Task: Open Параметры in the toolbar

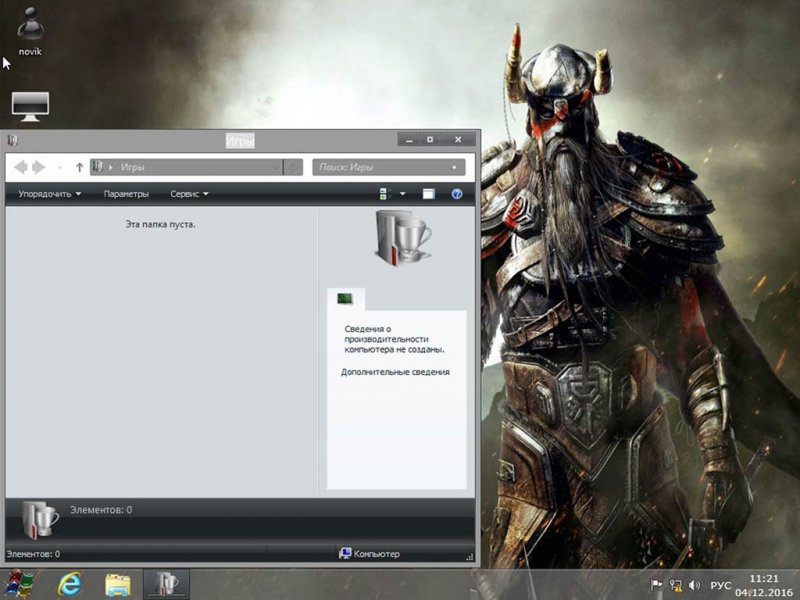Action: [126, 194]
